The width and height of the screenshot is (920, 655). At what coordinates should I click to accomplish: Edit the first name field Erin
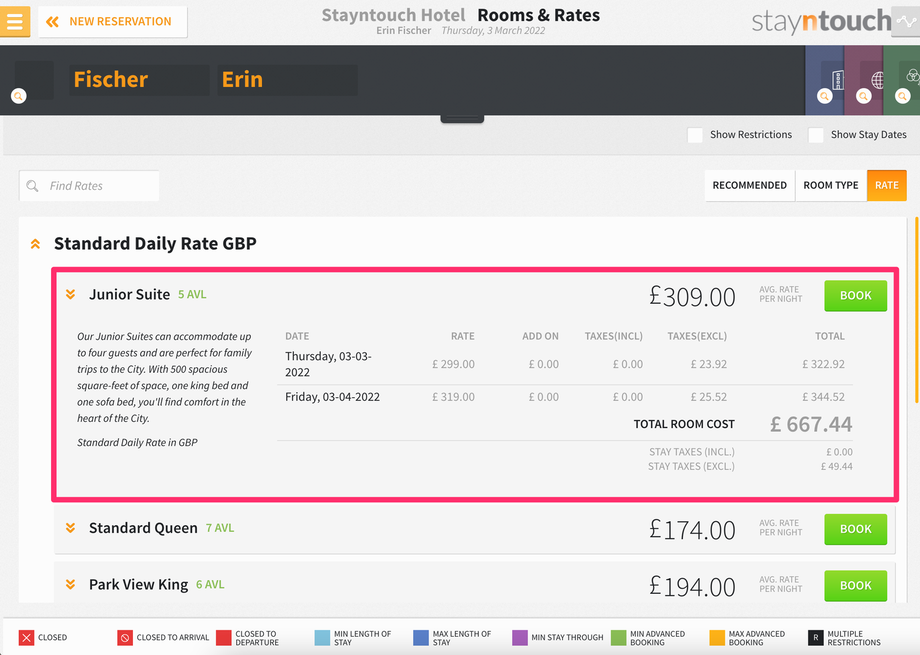tap(287, 80)
